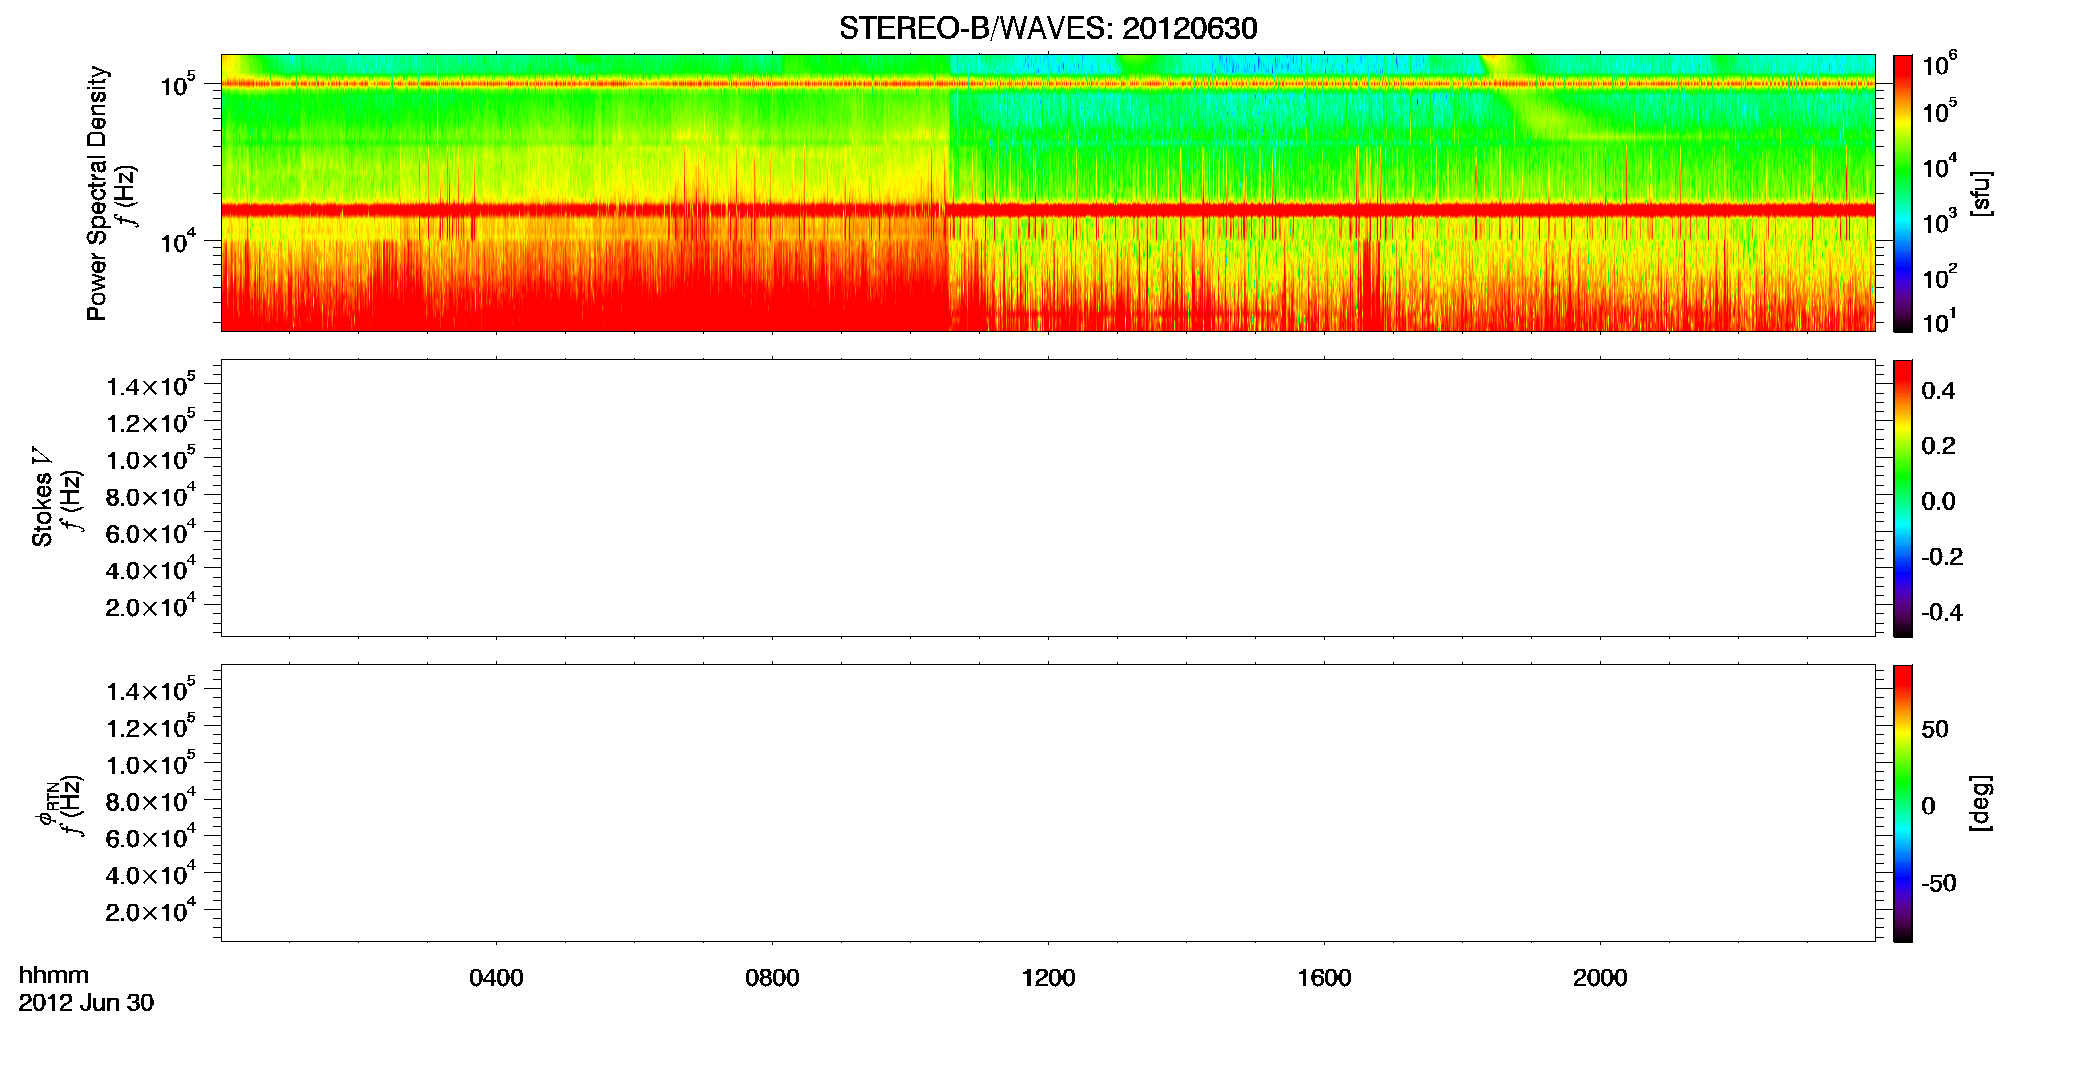Click the empty Stokes V plot panel
Screen dimensions: 2096x1080
(x=1048, y=498)
